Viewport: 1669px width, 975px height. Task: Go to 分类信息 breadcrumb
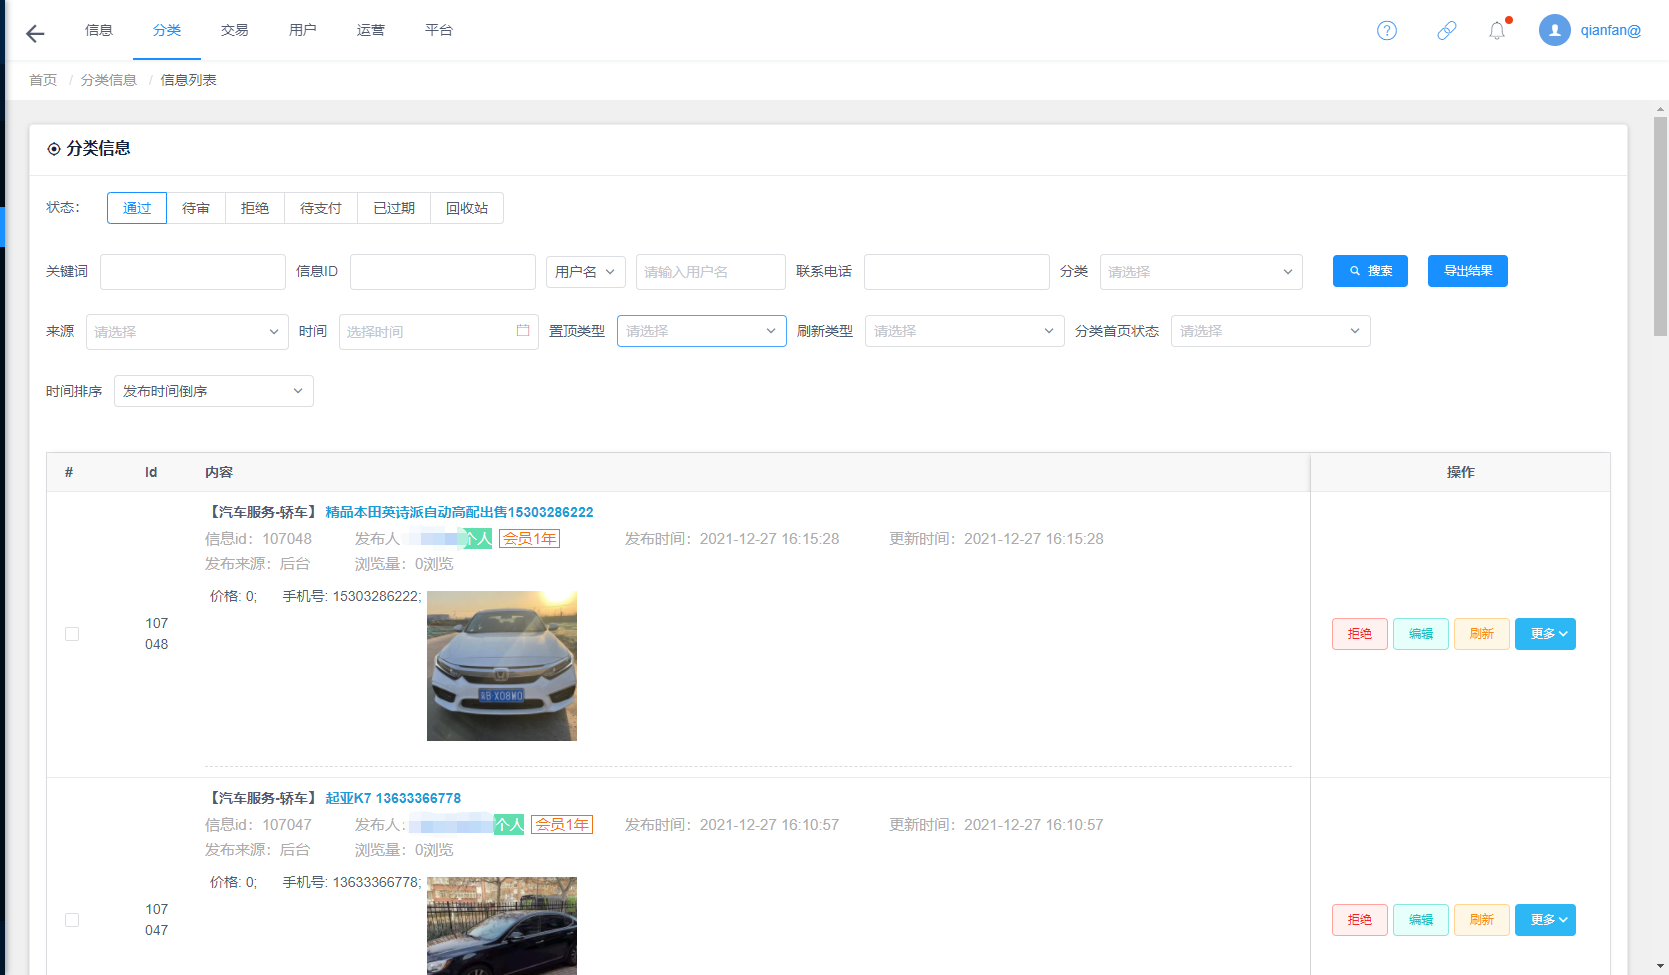tap(109, 80)
